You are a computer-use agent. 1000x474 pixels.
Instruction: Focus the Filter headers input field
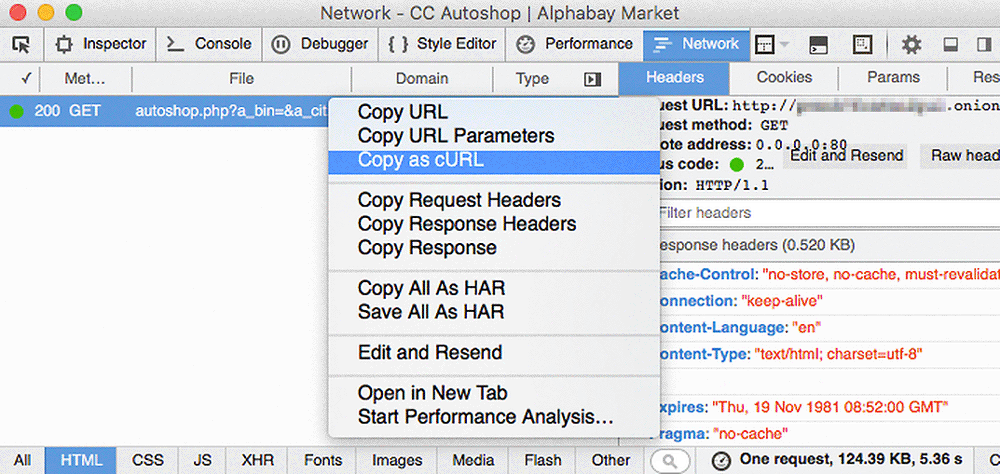coord(828,212)
